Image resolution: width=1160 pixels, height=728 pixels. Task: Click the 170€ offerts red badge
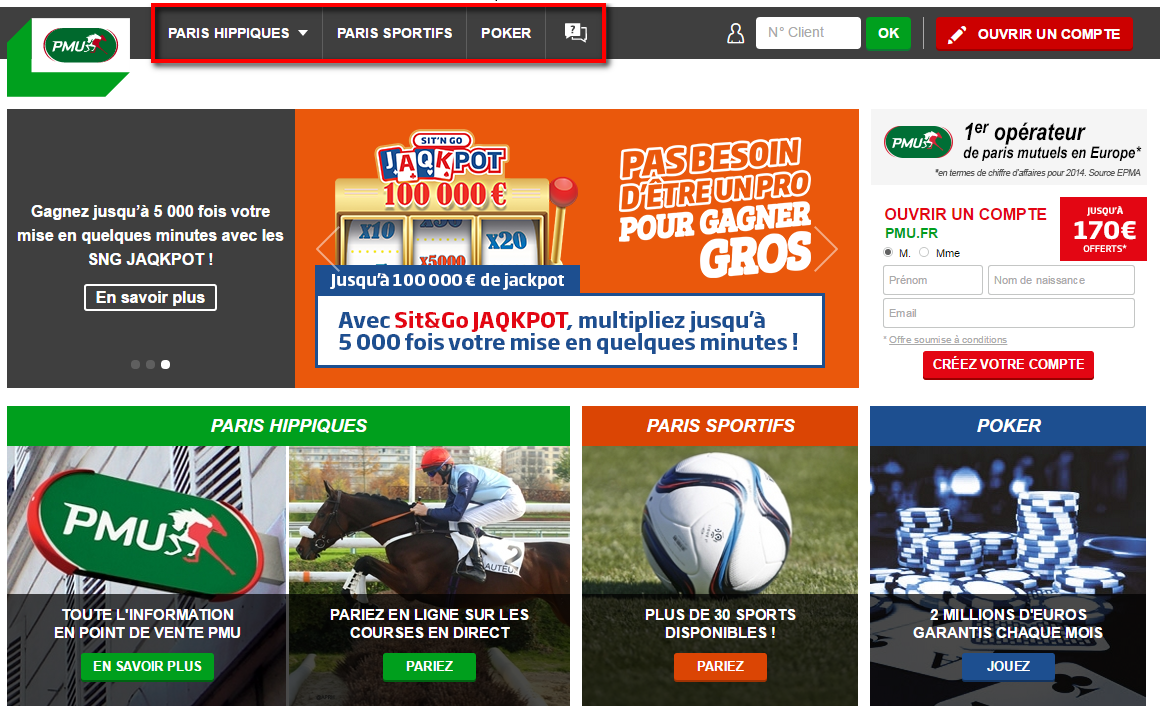(x=1103, y=229)
